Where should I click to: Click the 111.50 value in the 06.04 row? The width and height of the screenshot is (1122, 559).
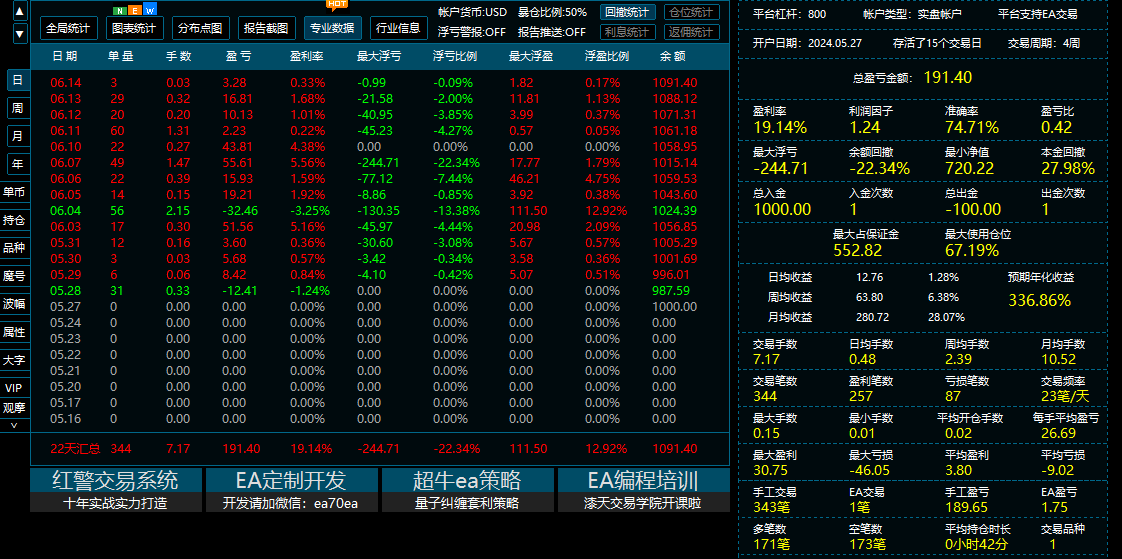(x=528, y=210)
